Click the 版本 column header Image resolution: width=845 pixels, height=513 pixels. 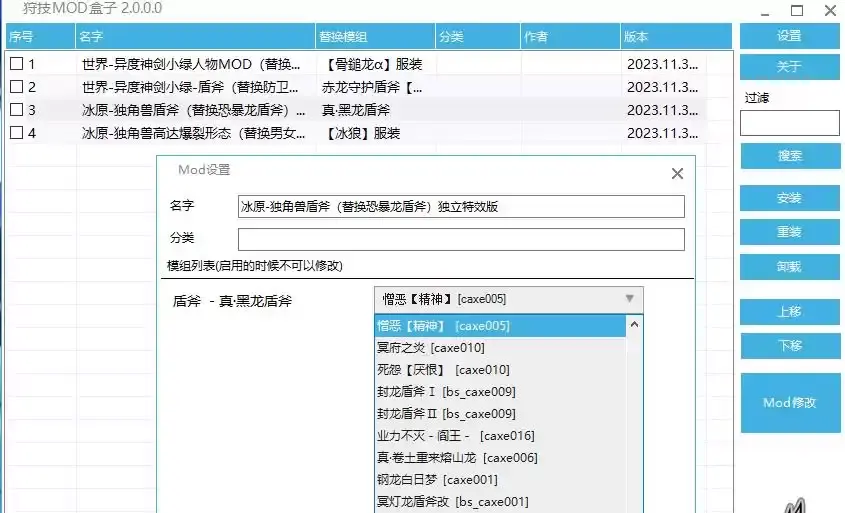pyautogui.click(x=660, y=37)
